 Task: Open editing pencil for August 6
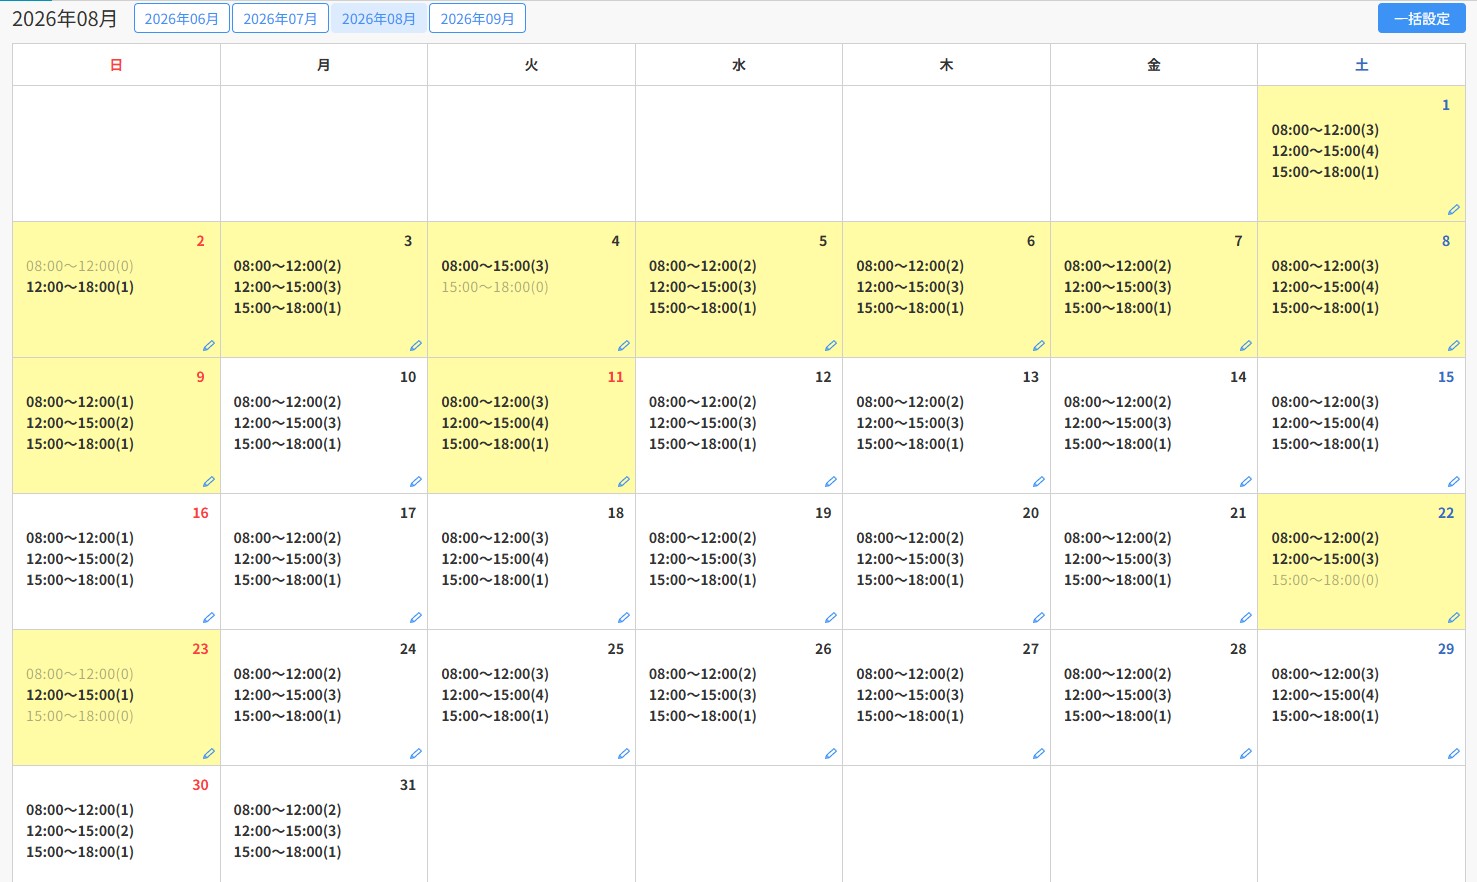pos(1038,346)
